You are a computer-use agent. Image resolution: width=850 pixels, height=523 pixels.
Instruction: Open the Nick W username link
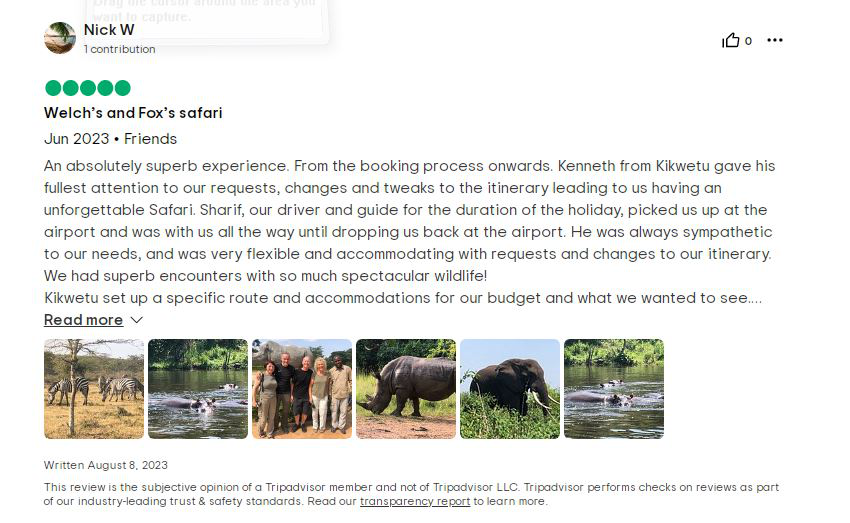click(x=109, y=30)
